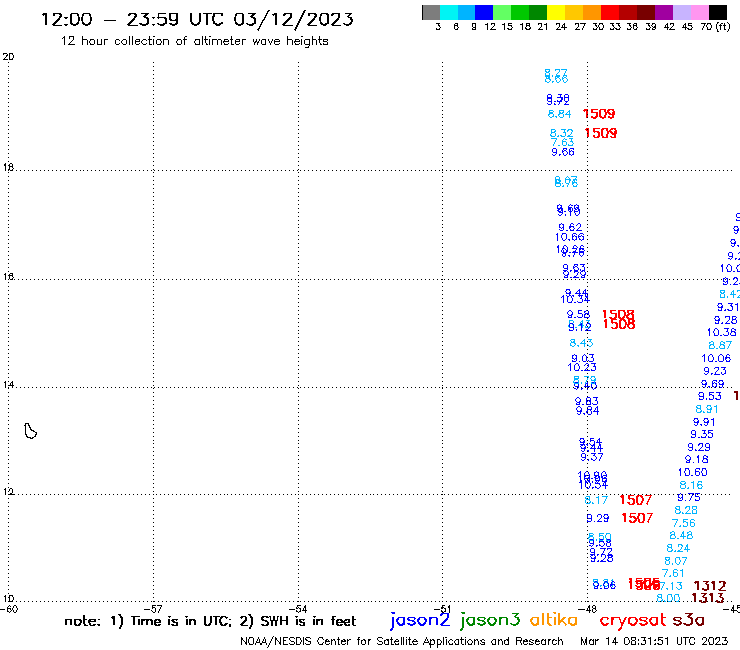Click wave height value 10.23
The image size is (740, 650).
pos(582,367)
